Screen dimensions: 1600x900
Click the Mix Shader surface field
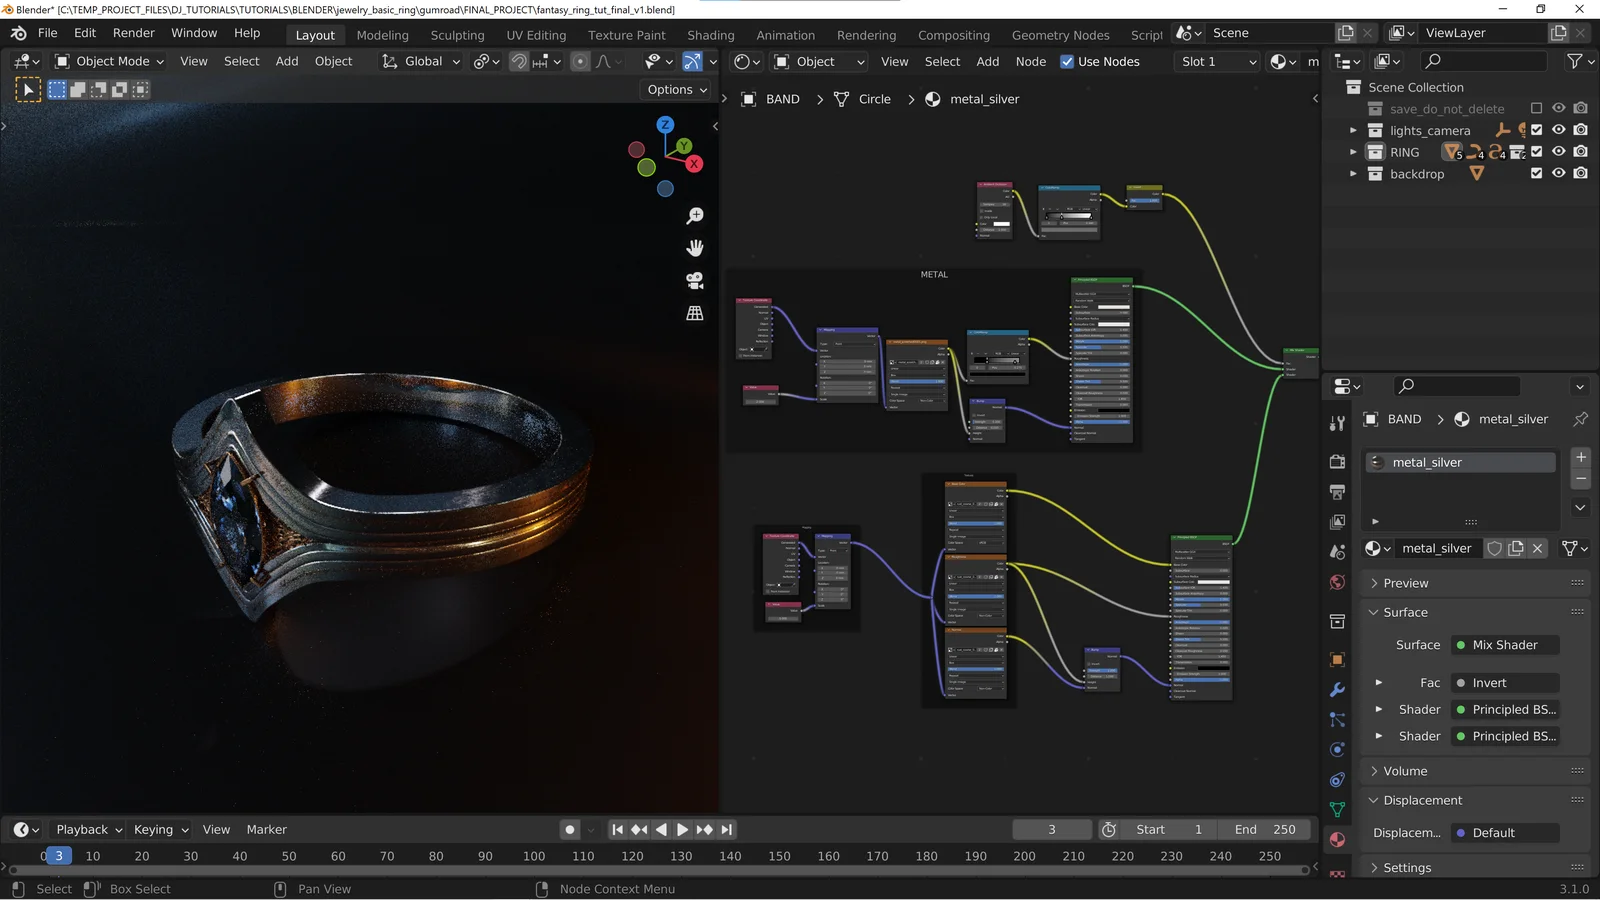click(x=1504, y=644)
